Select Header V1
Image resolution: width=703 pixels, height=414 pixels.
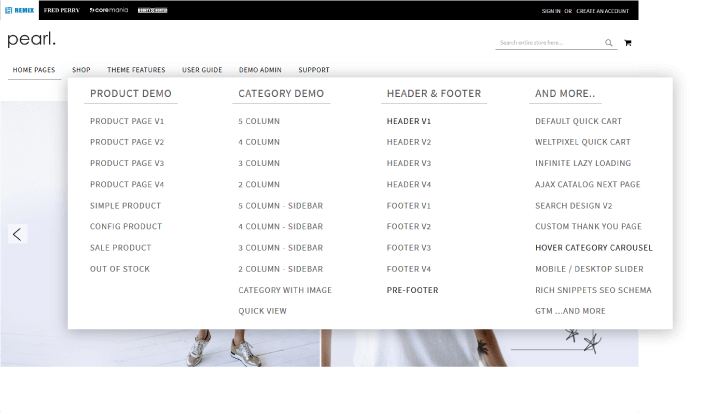(409, 121)
